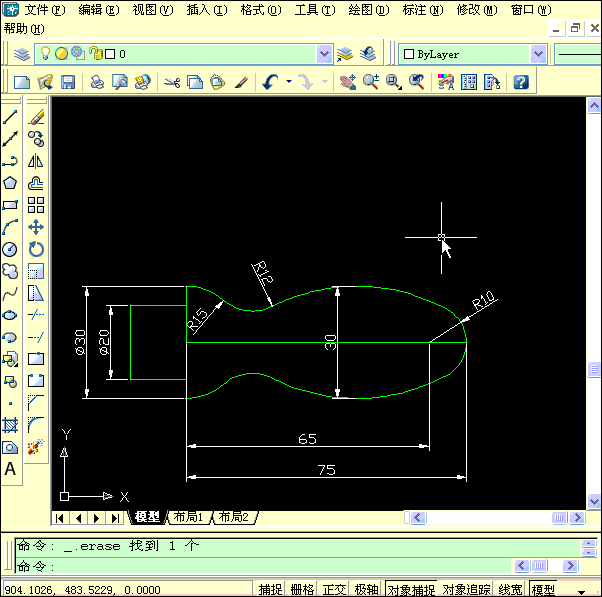This screenshot has height=597, width=602.
Task: Click the Undo arrow icon
Action: tap(270, 82)
